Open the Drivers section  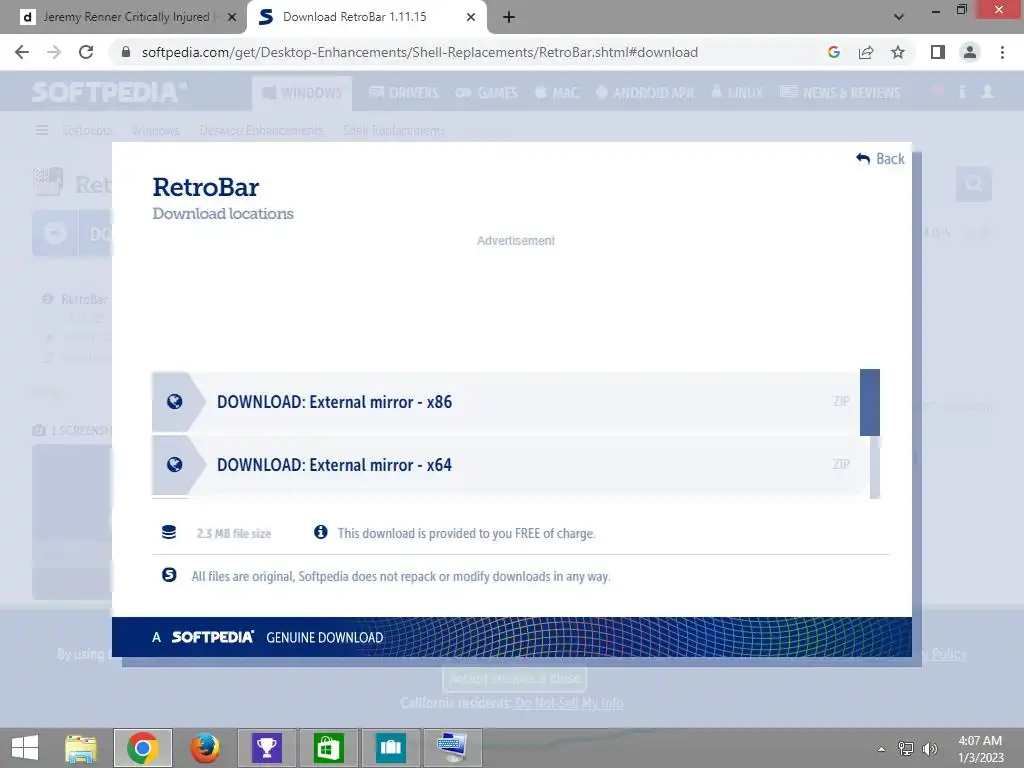[404, 93]
